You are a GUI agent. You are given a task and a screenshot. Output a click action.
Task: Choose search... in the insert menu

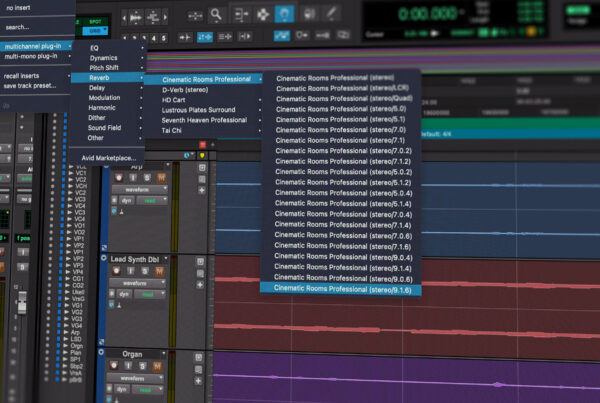(17, 27)
